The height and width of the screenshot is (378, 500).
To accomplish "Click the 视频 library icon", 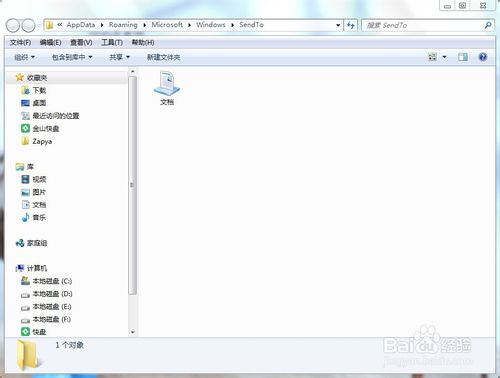I will tap(25, 179).
